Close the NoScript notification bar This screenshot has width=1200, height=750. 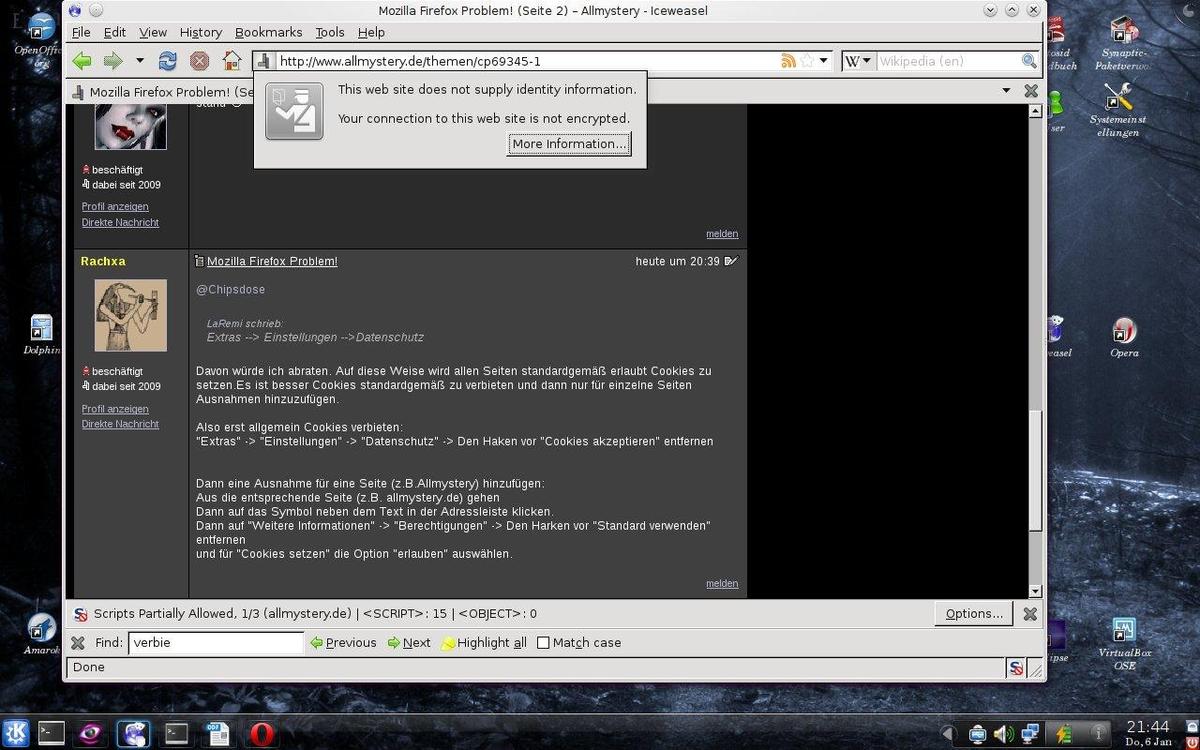[x=1030, y=614]
